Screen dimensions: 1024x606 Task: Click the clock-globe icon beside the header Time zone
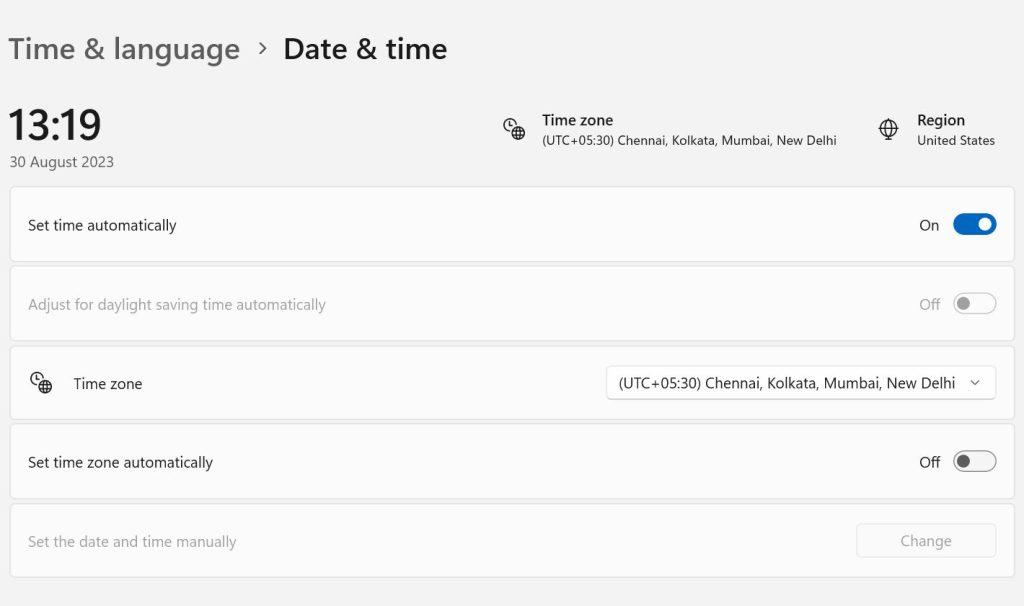pos(514,129)
